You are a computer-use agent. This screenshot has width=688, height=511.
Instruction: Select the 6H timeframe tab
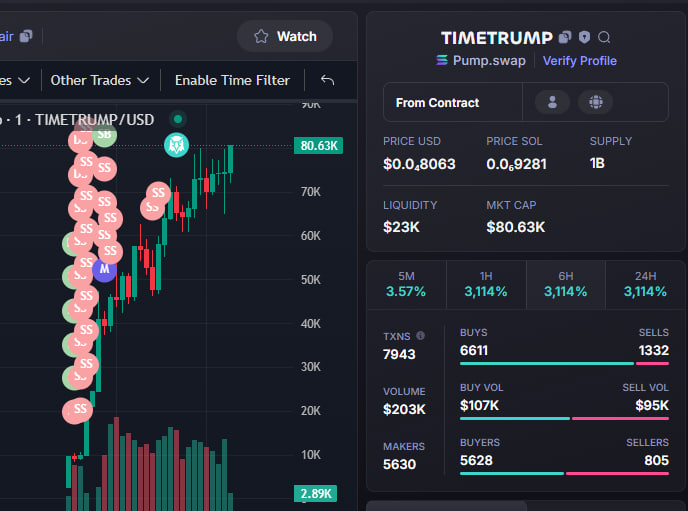tap(566, 284)
